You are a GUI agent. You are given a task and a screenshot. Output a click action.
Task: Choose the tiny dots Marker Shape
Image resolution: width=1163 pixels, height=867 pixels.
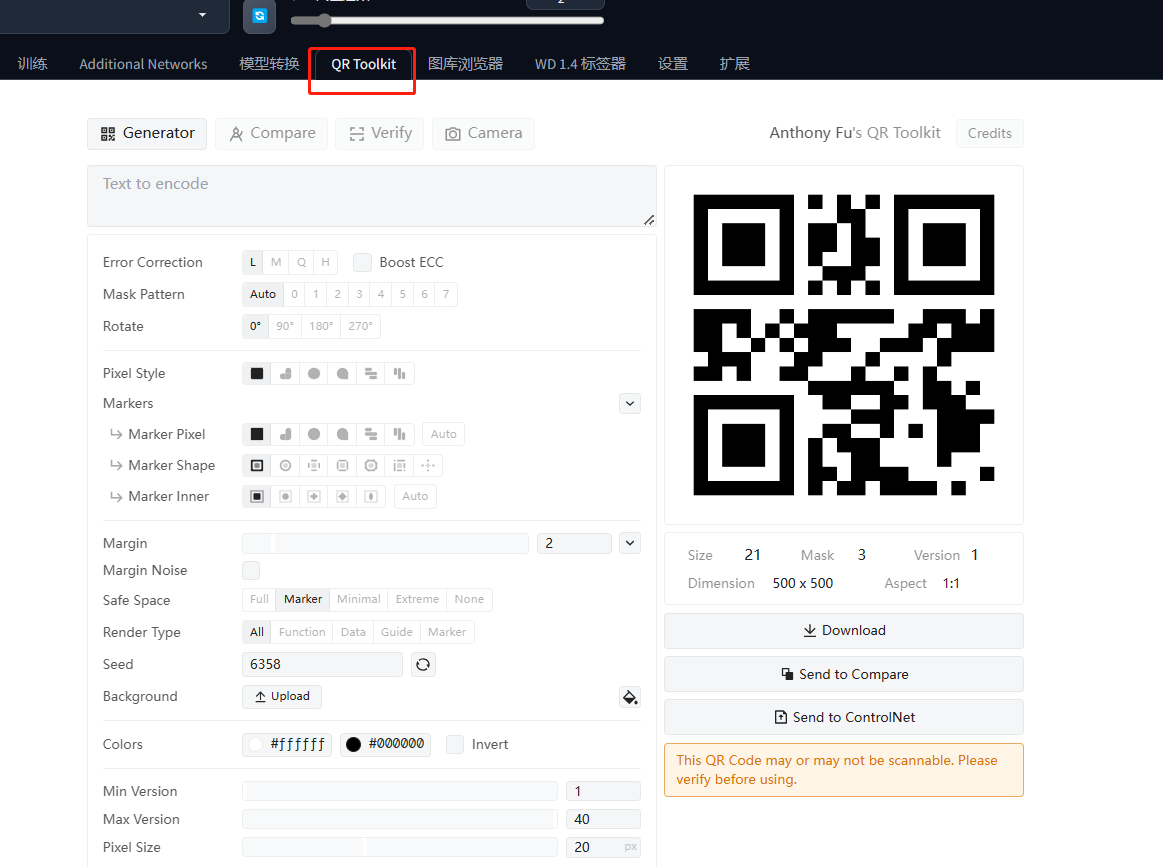pos(428,466)
